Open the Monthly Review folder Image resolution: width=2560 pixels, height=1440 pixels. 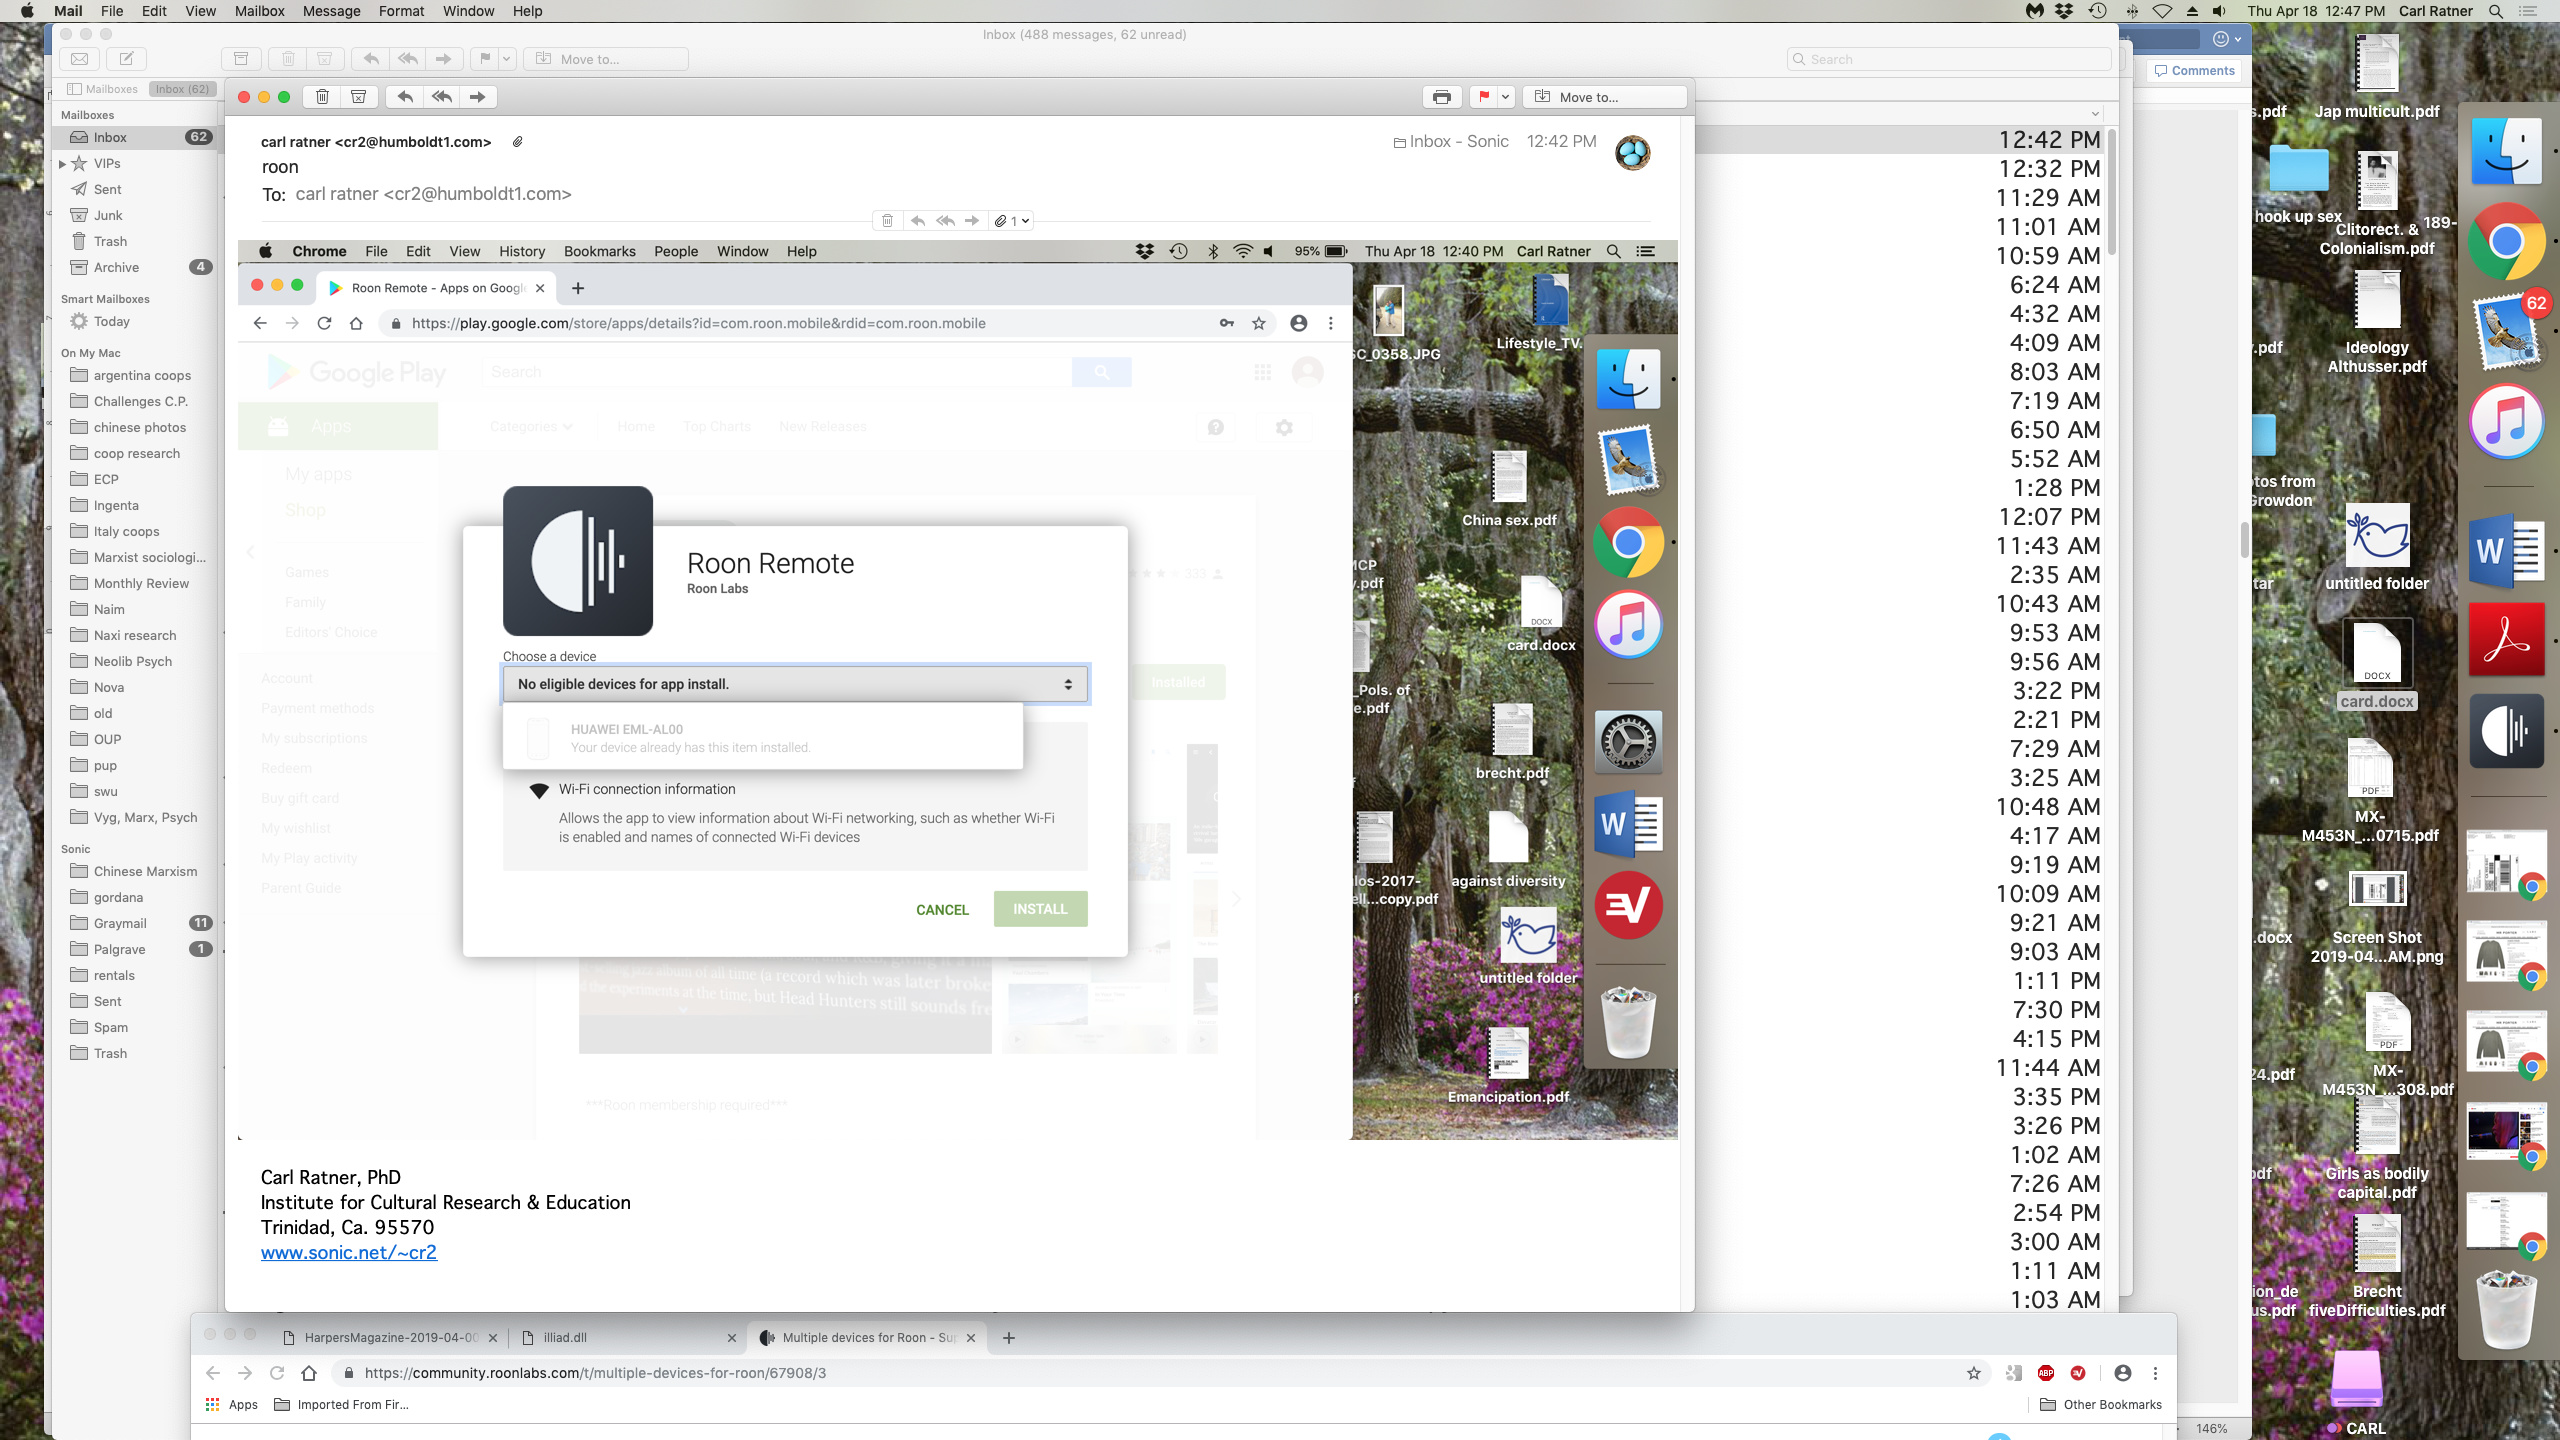tap(141, 583)
